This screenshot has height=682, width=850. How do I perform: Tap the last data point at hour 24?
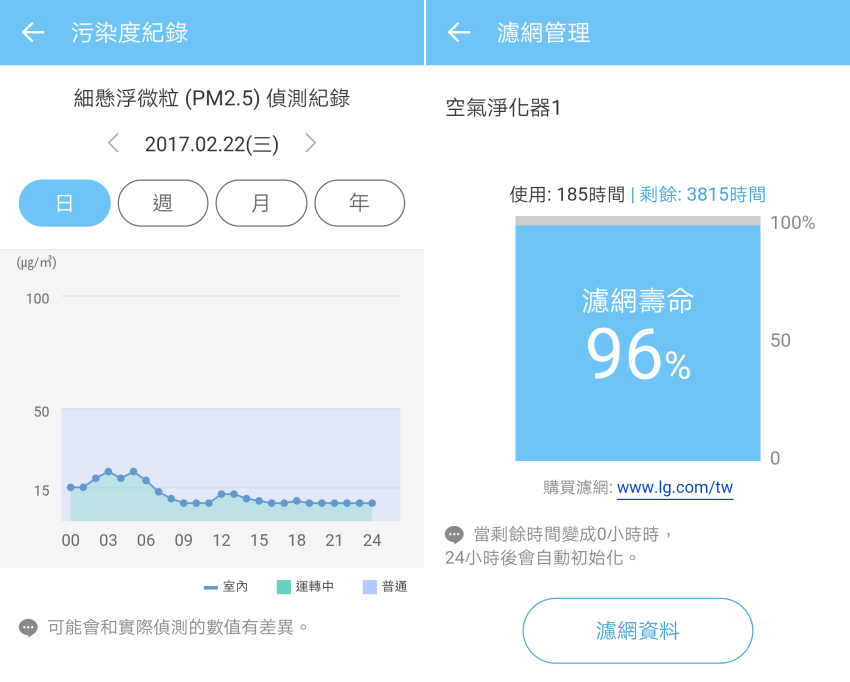tap(372, 503)
